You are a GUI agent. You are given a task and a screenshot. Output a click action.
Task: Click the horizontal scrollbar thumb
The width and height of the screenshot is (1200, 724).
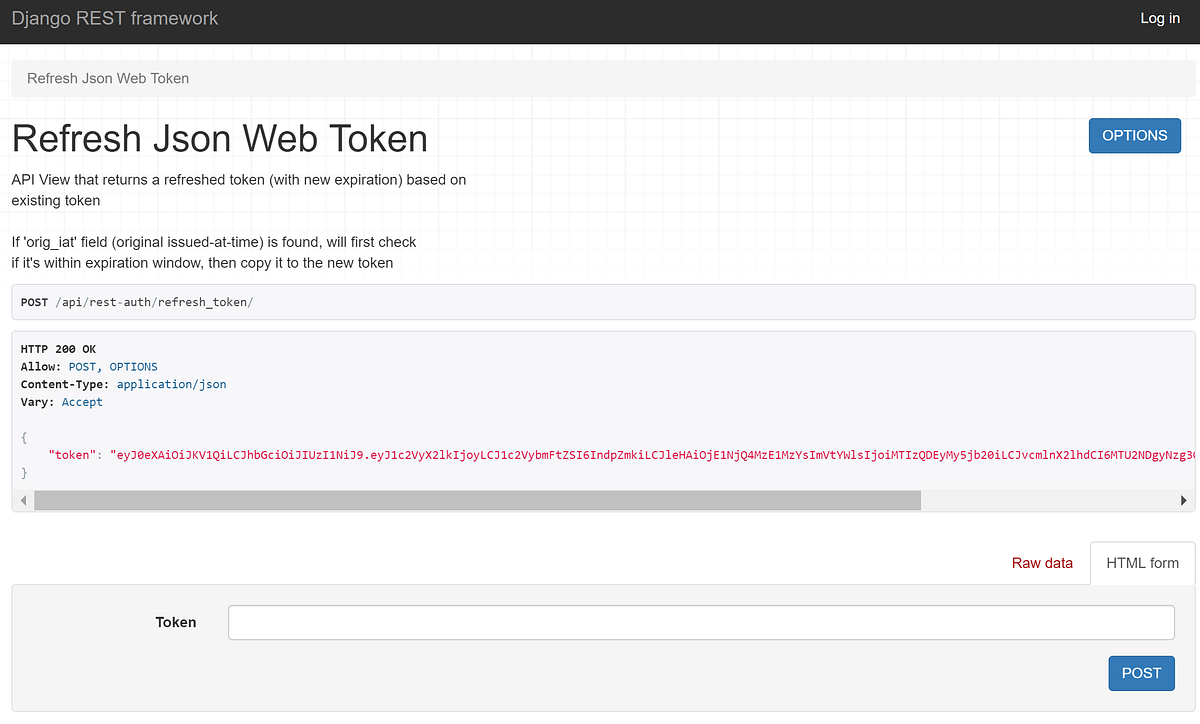(477, 500)
